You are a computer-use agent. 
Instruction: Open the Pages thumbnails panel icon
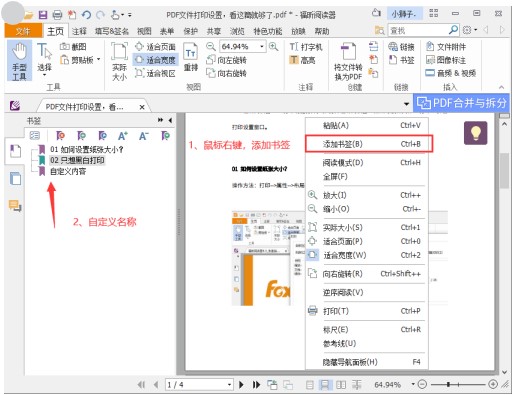(15, 179)
